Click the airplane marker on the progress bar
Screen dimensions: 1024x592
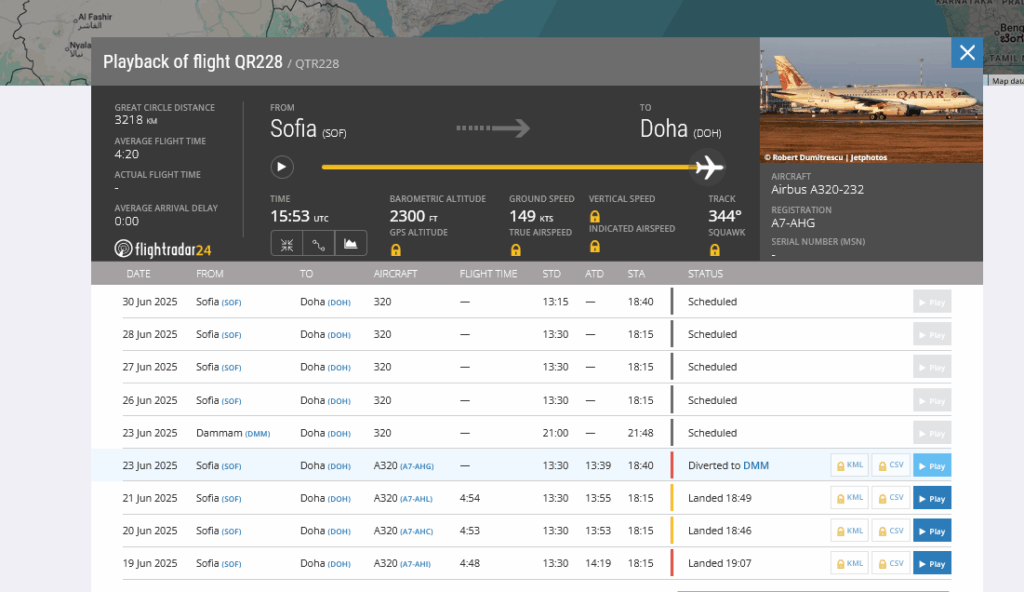pyautogui.click(x=709, y=167)
